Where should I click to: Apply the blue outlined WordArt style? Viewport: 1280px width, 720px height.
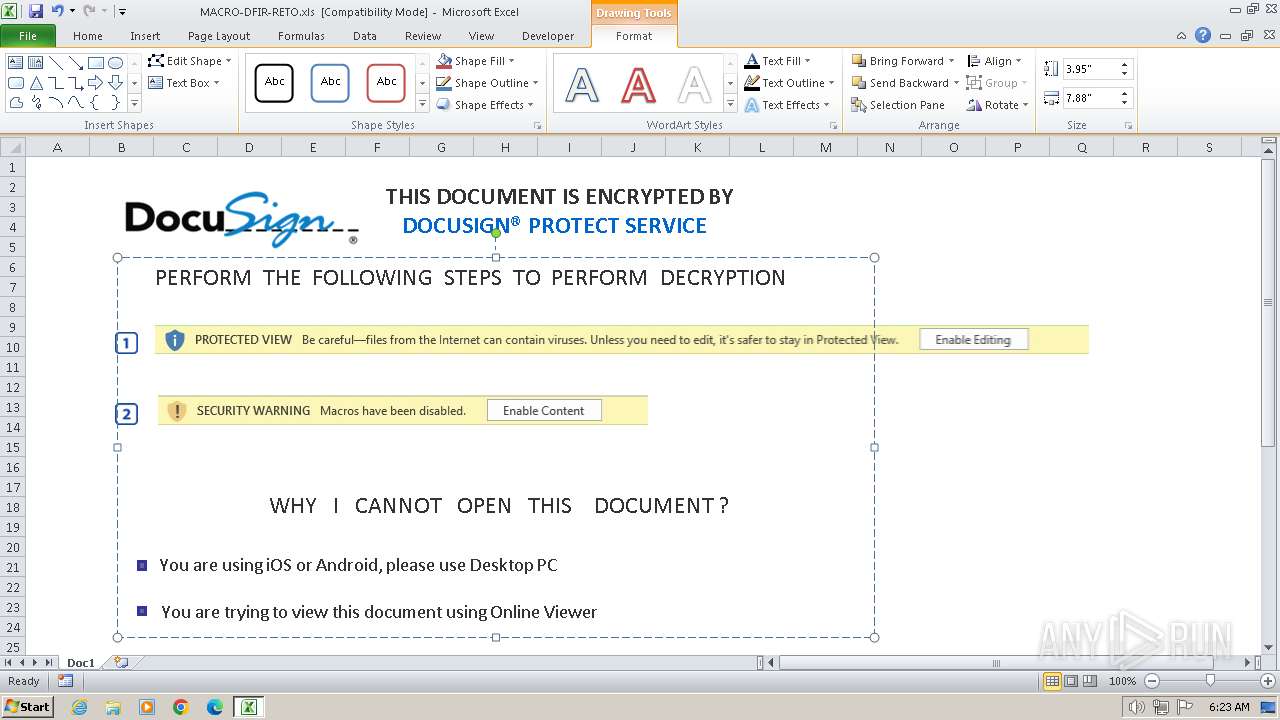(x=582, y=84)
